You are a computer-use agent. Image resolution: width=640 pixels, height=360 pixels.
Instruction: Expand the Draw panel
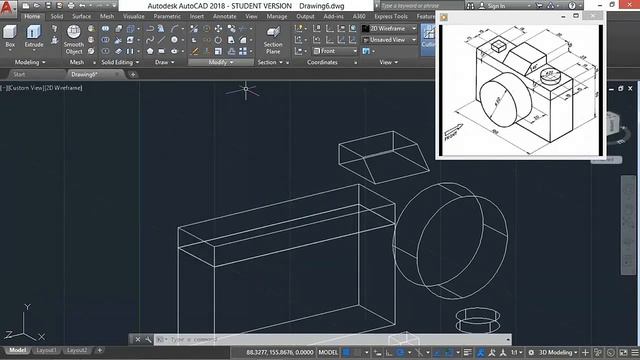[165, 62]
